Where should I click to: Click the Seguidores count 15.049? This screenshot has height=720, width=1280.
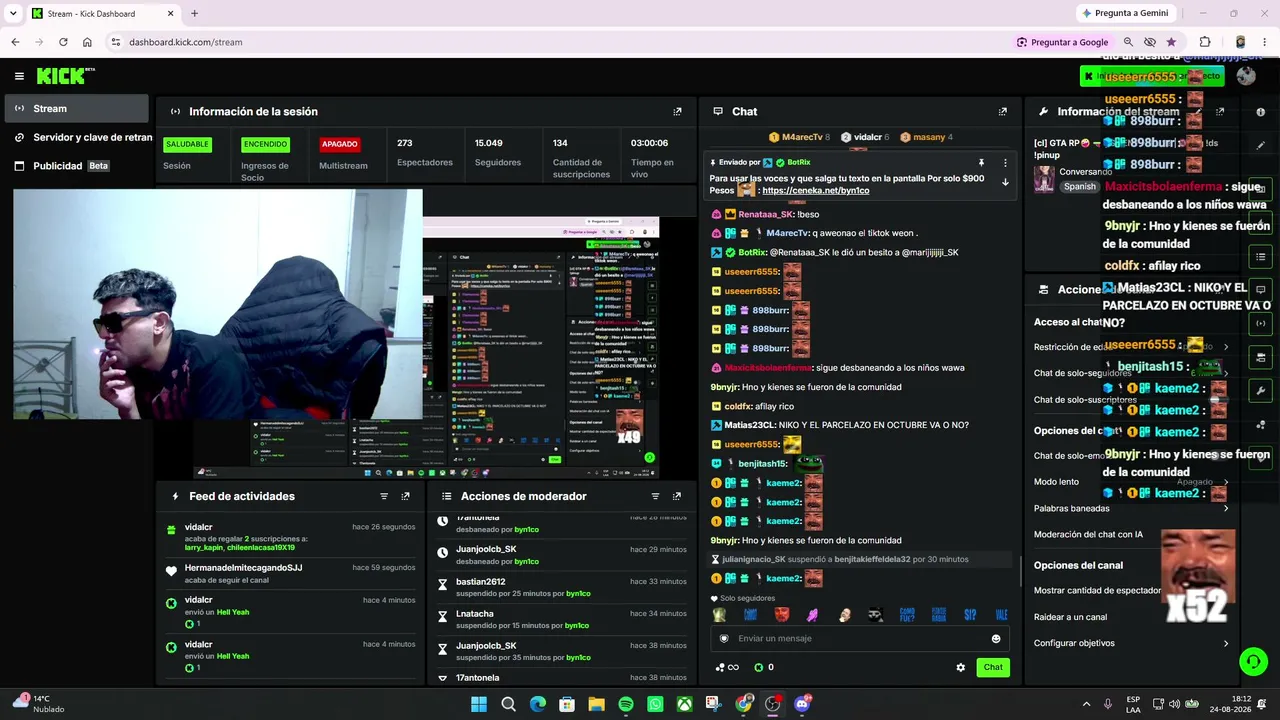[488, 143]
